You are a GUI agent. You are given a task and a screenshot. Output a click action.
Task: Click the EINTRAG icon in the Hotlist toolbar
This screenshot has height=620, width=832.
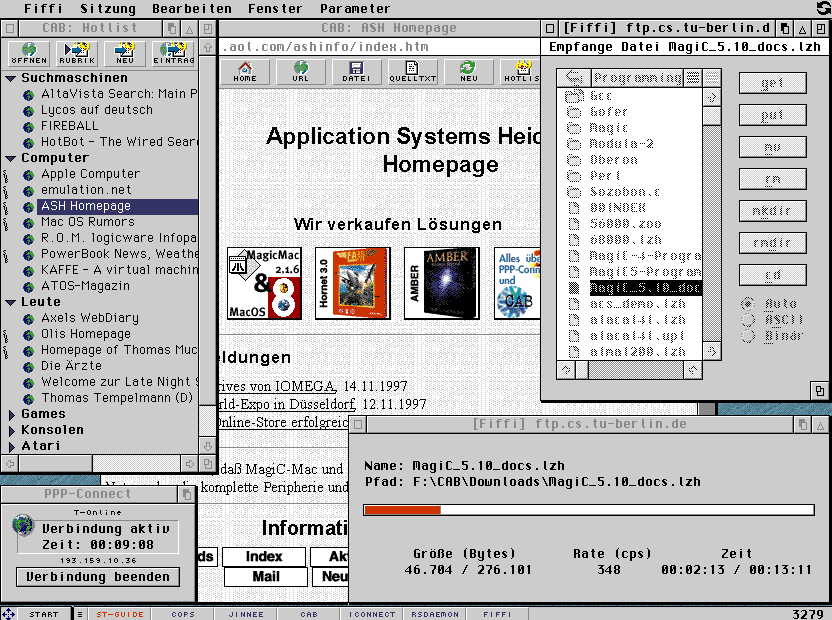(173, 54)
